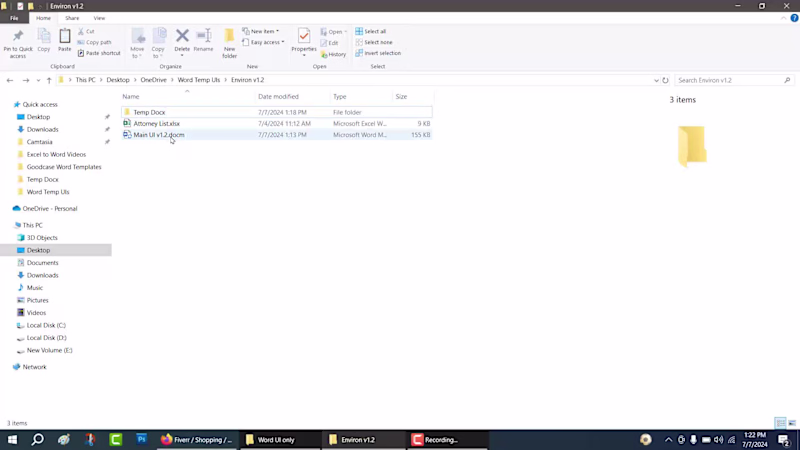
Task: Open the address bar history dropdown
Action: [x=656, y=80]
